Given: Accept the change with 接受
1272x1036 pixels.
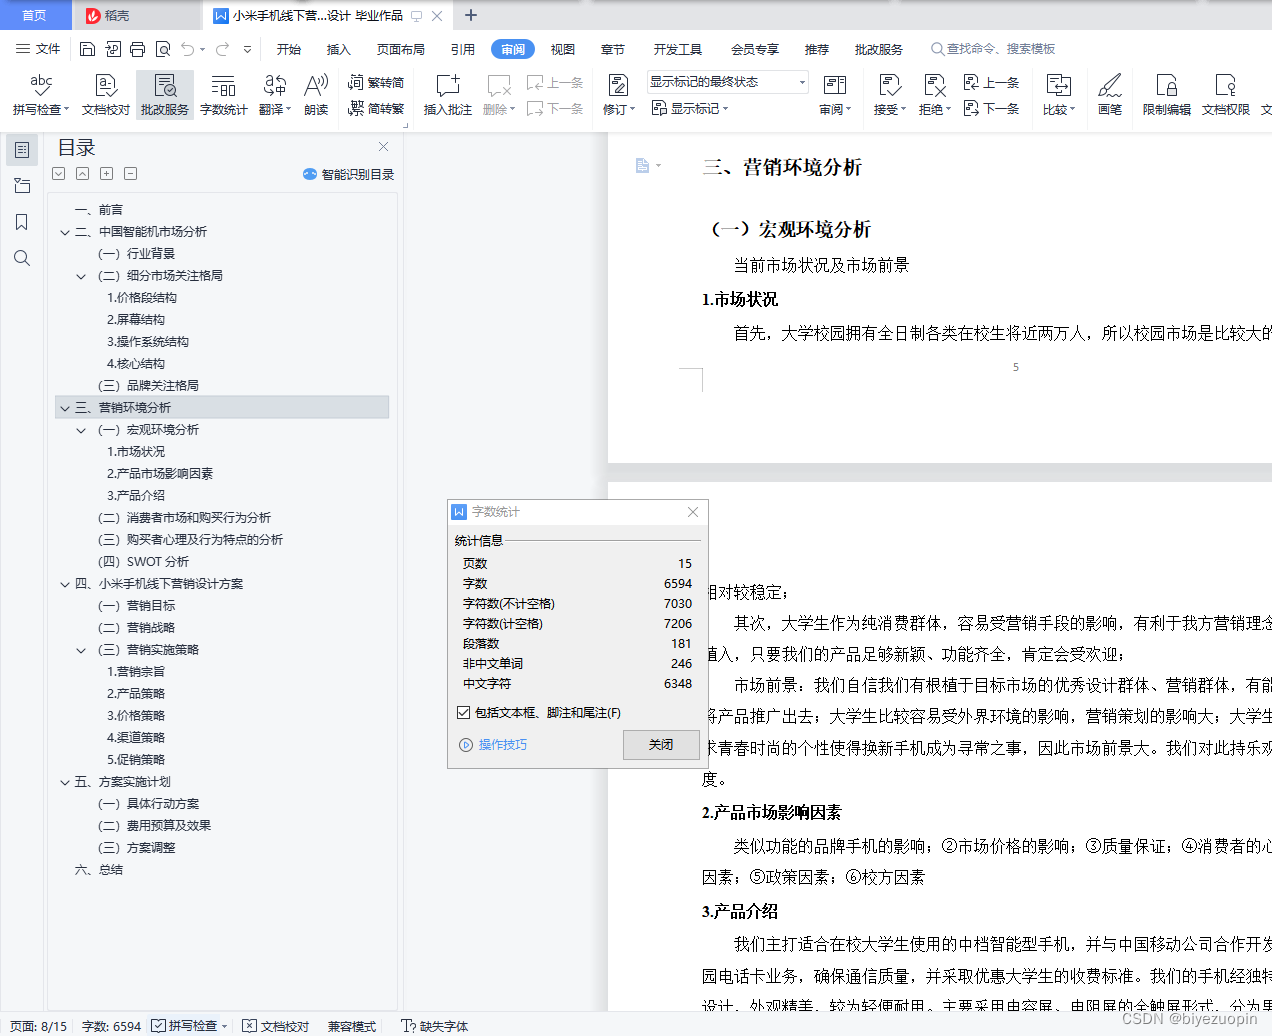Looking at the screenshot, I should 889,95.
